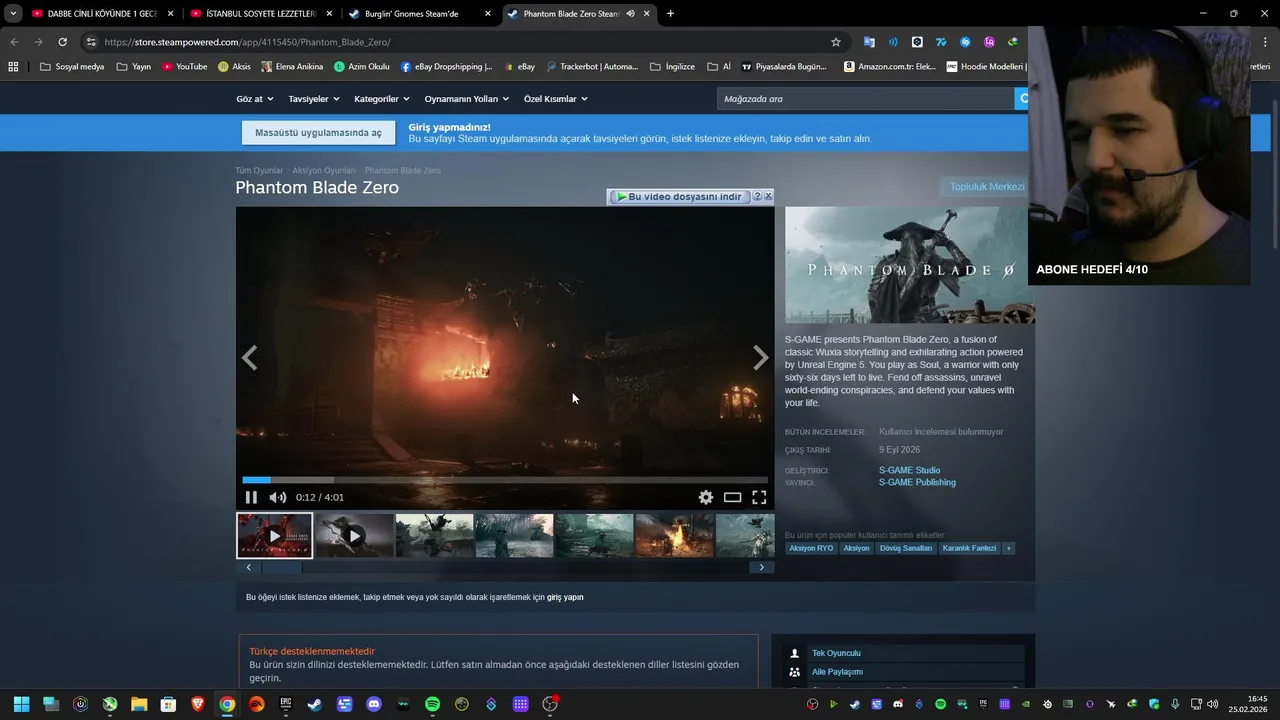
Task: Select the 'Karanlık Fantezi' tag
Action: (969, 548)
